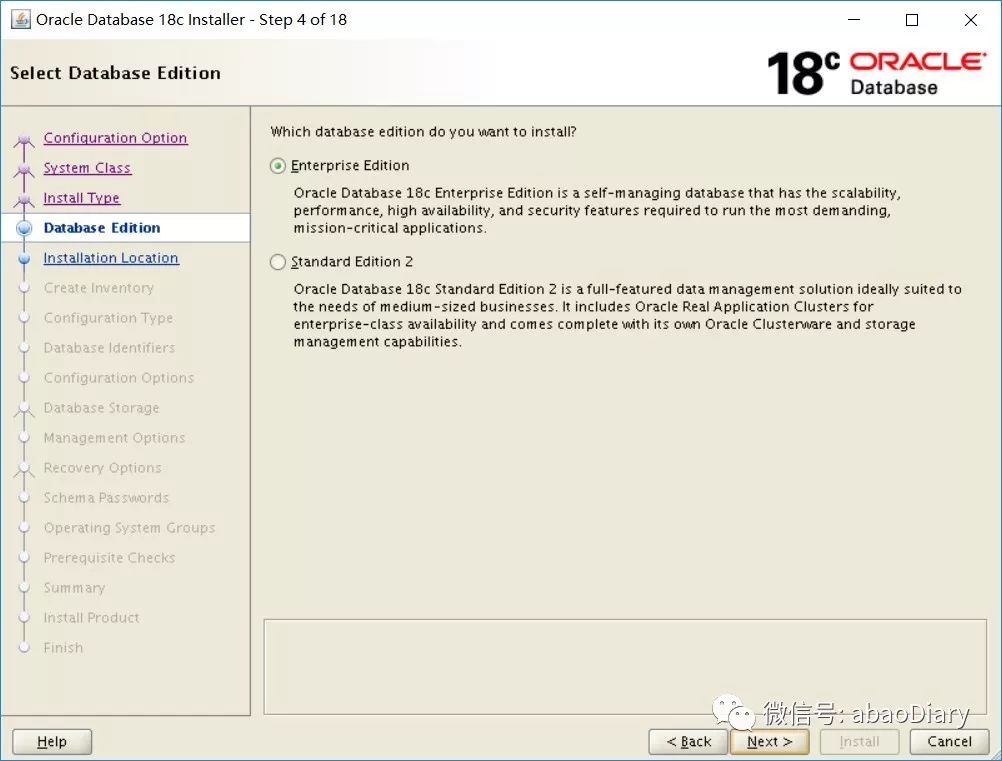The width and height of the screenshot is (1002, 761).
Task: Click the Management Options step label
Action: tap(114, 438)
